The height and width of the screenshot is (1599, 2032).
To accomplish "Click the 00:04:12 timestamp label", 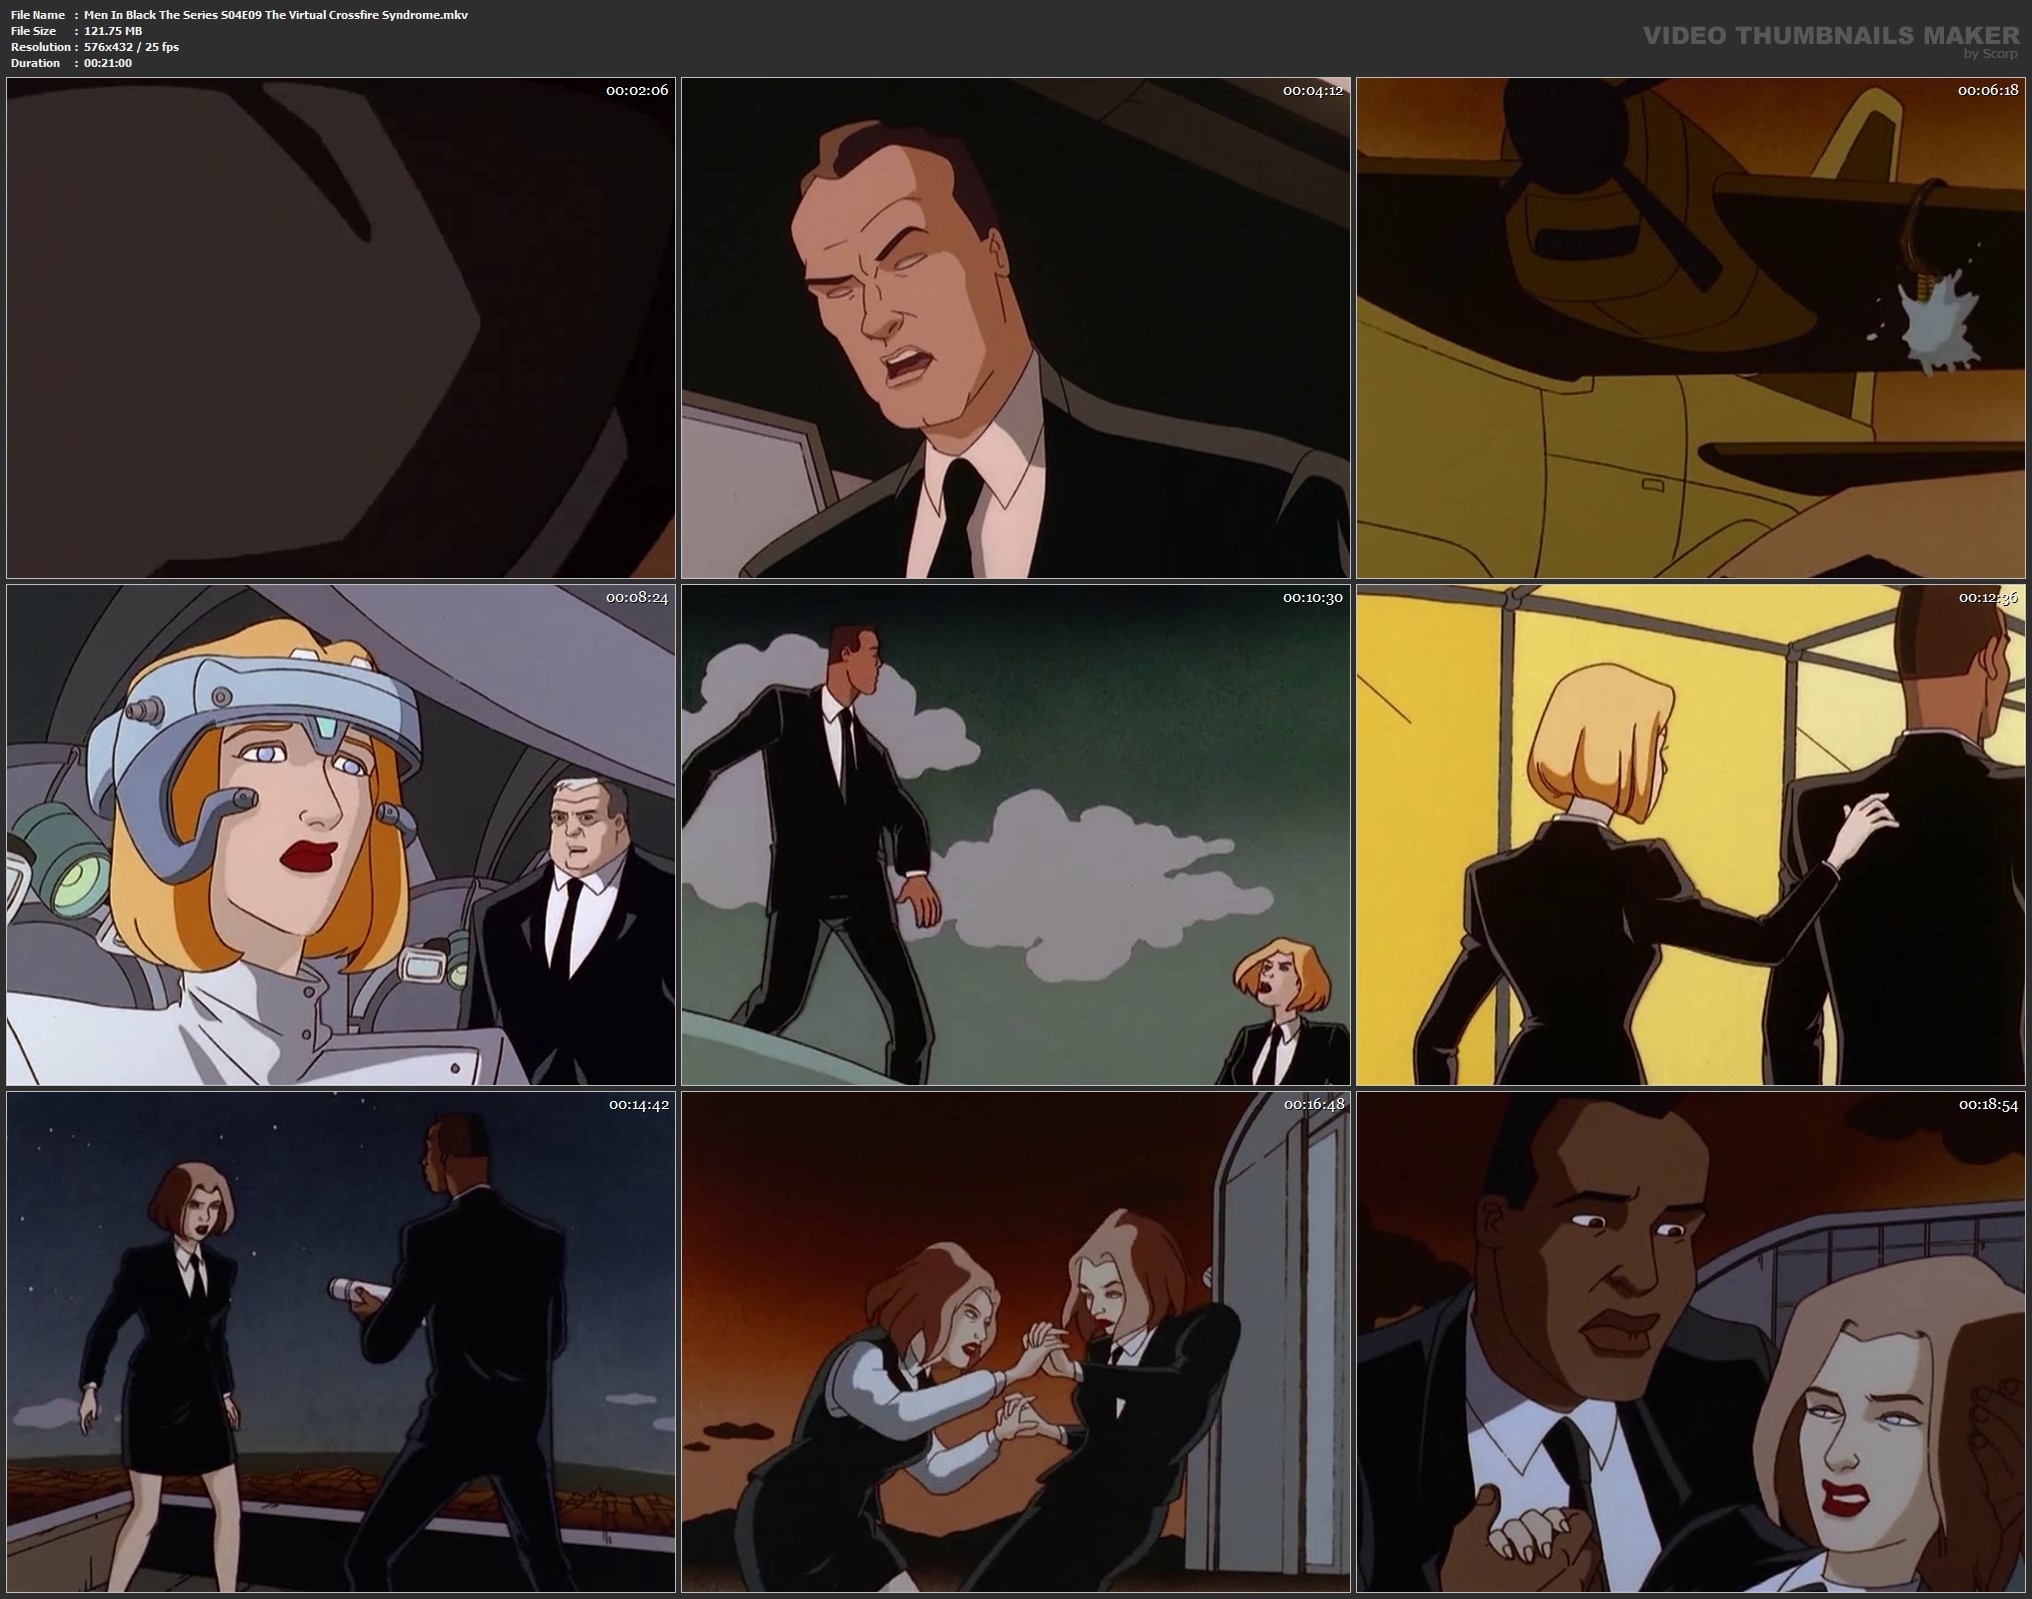I will (x=1313, y=91).
